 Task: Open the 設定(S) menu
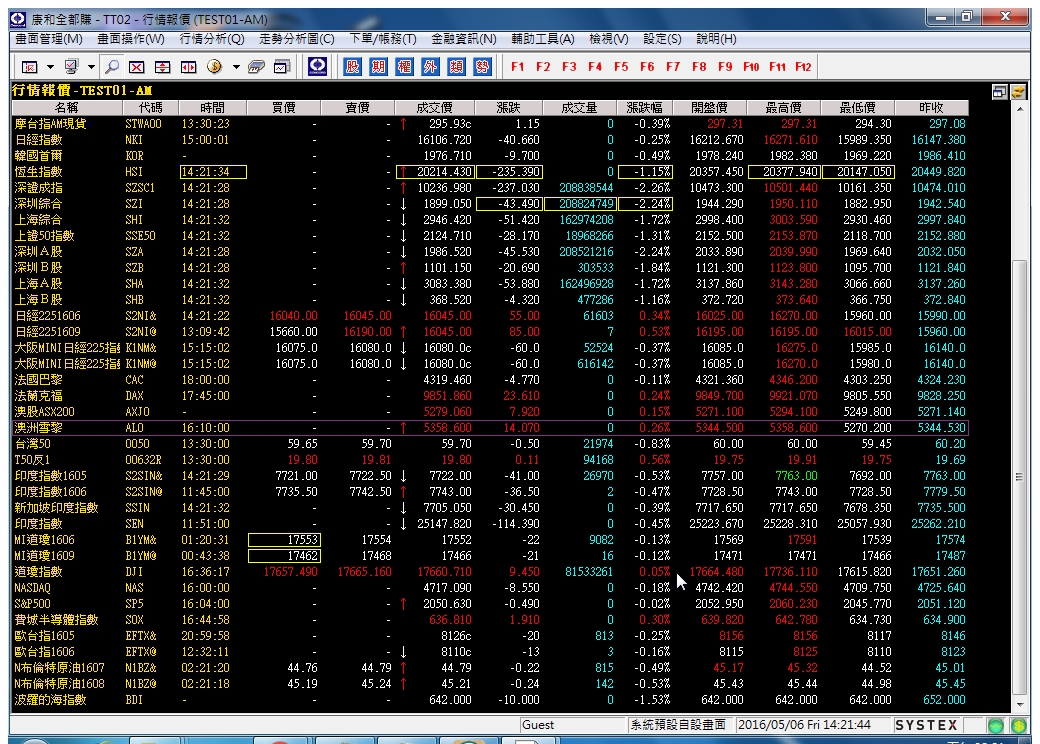(662, 39)
